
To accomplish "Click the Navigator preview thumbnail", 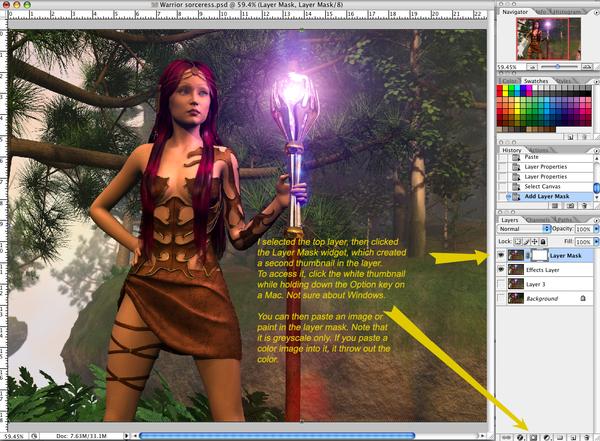I will 548,39.
